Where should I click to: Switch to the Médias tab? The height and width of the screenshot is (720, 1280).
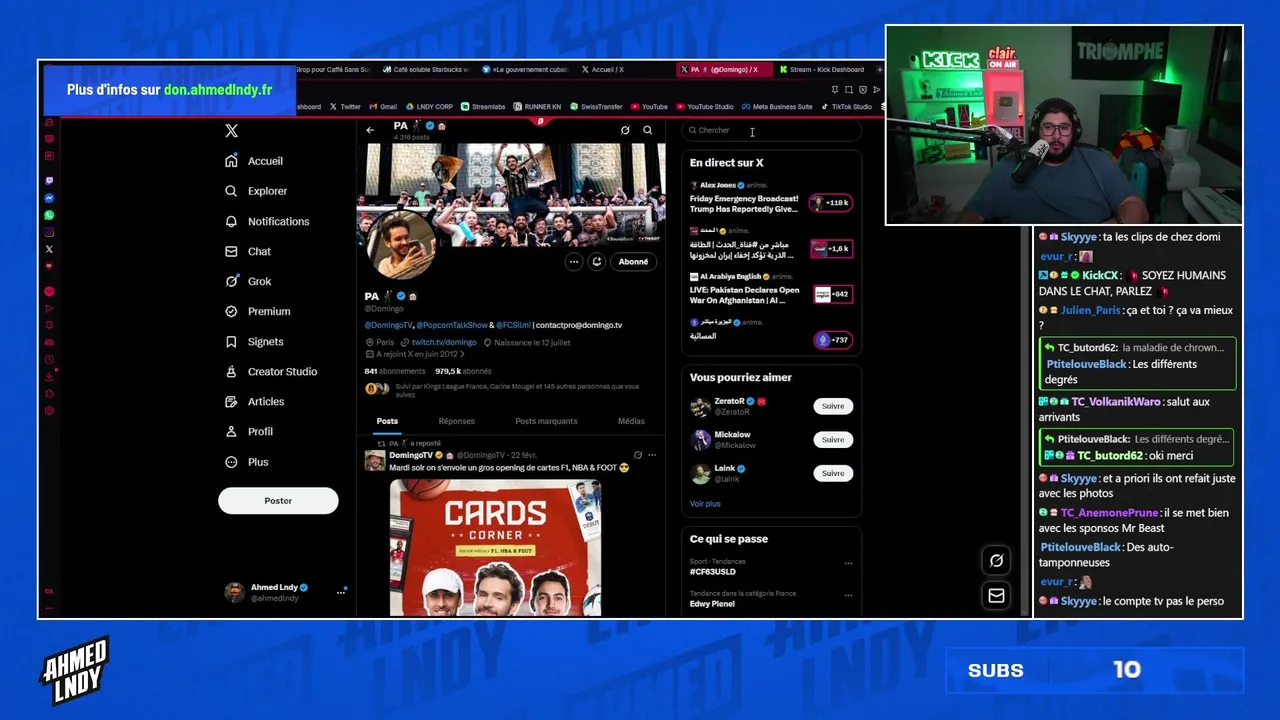click(x=631, y=421)
